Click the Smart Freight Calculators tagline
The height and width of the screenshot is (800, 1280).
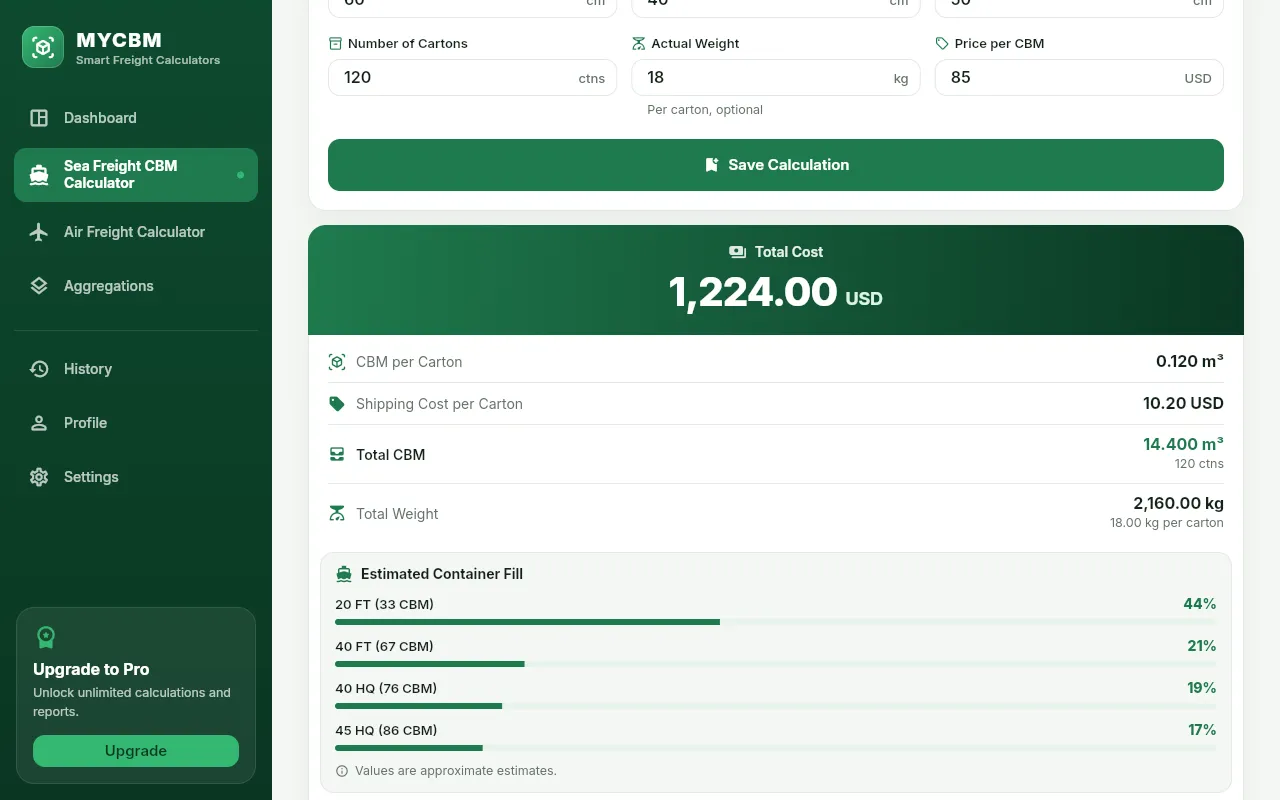click(x=148, y=60)
